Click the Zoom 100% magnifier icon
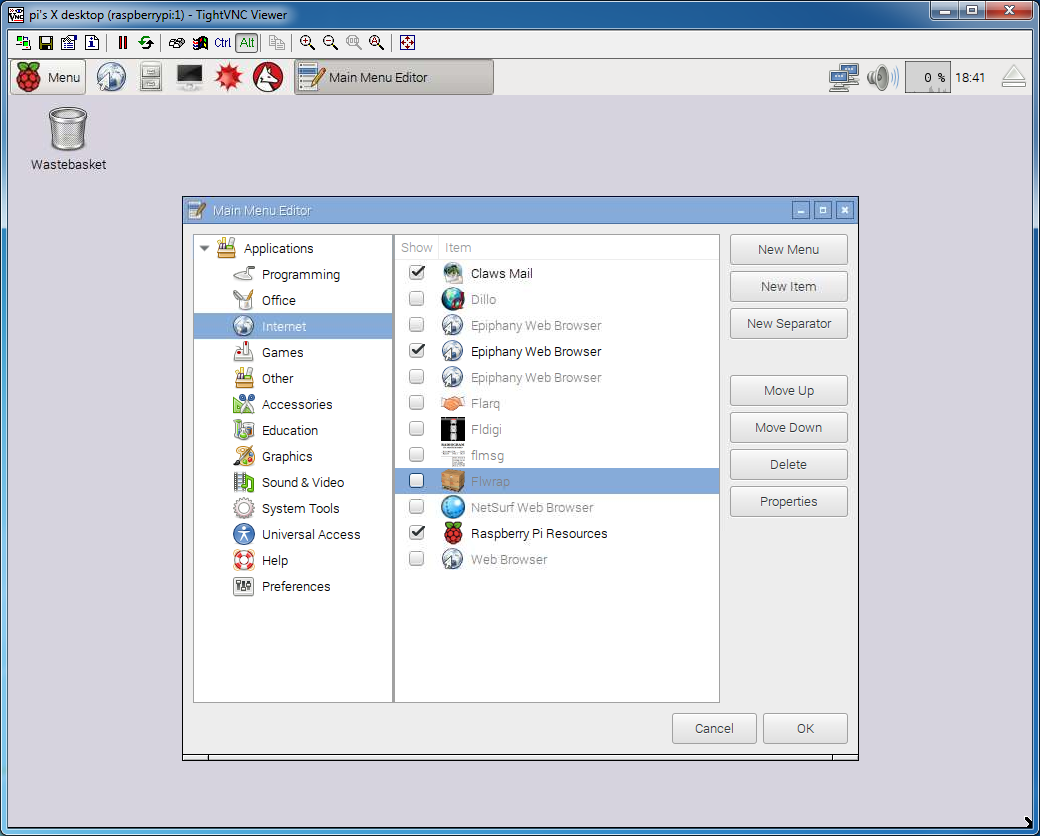1040x836 pixels. 354,43
